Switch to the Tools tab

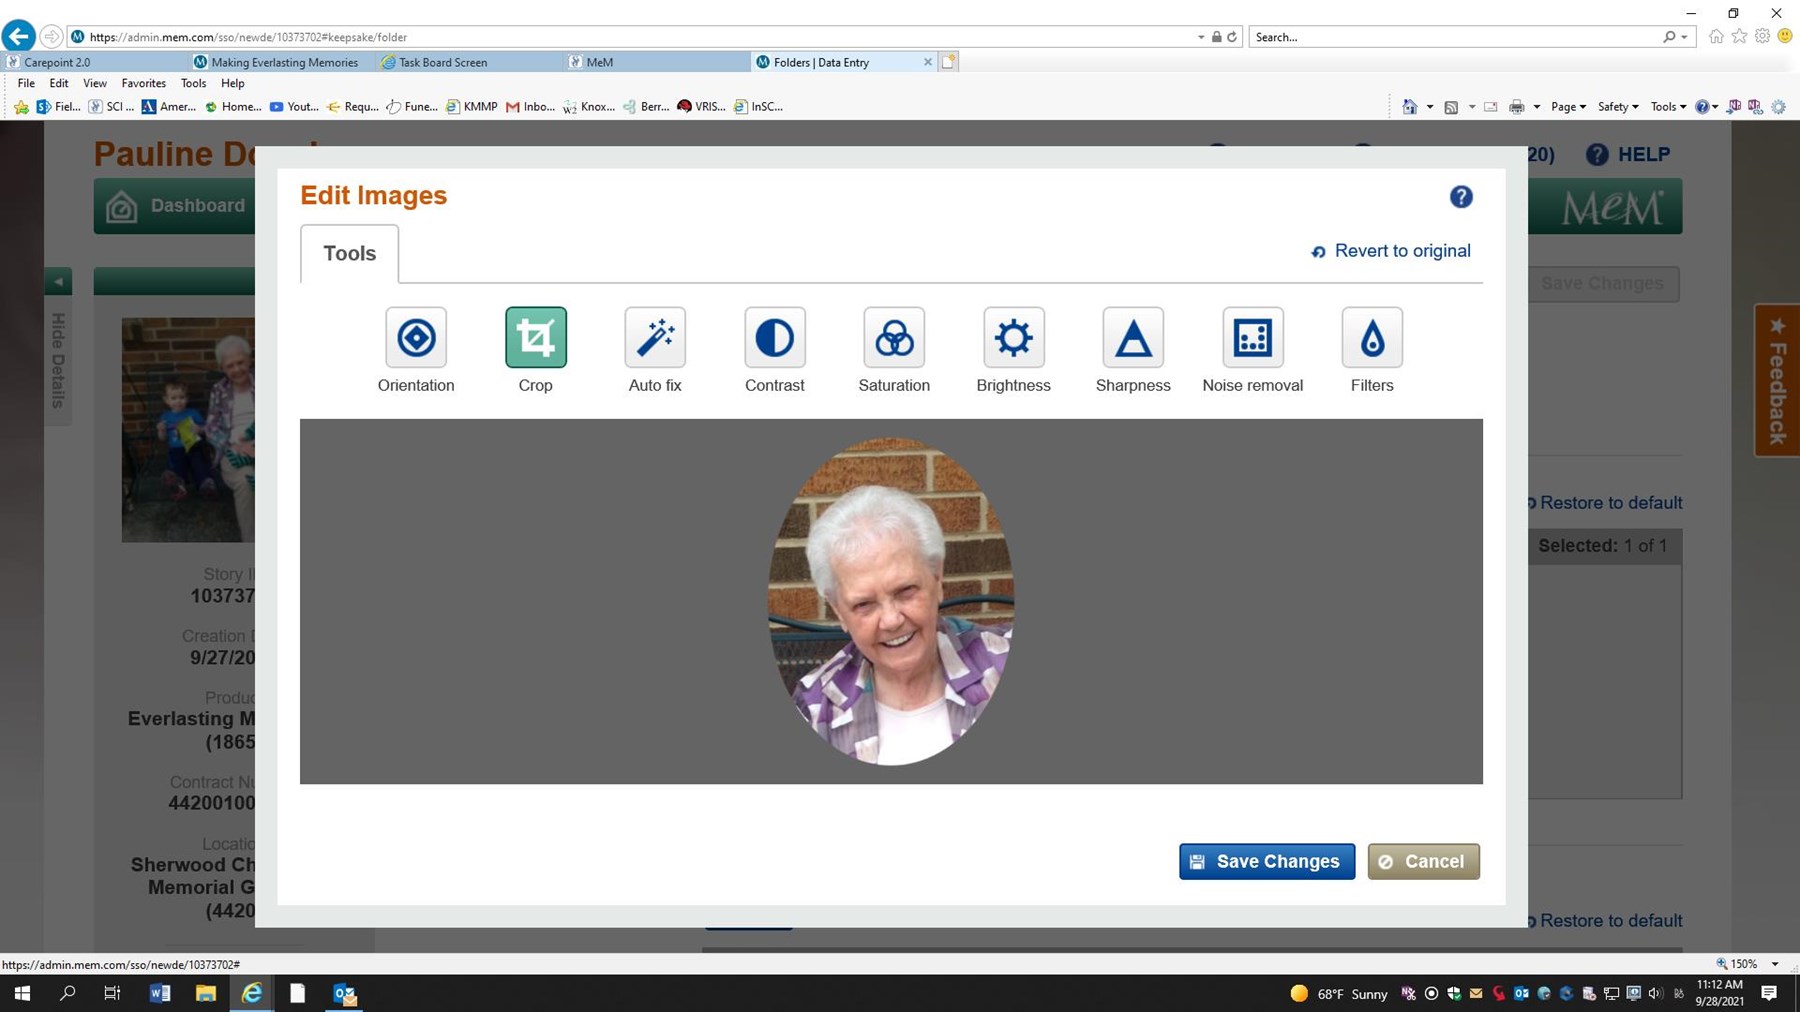[x=349, y=254]
